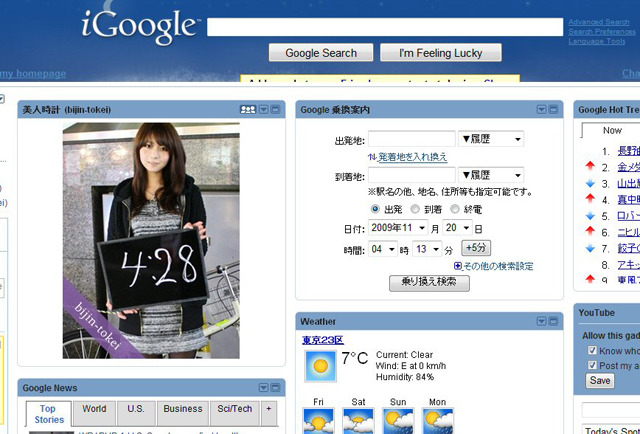Click the bijin-tokei clock photo

point(151,240)
